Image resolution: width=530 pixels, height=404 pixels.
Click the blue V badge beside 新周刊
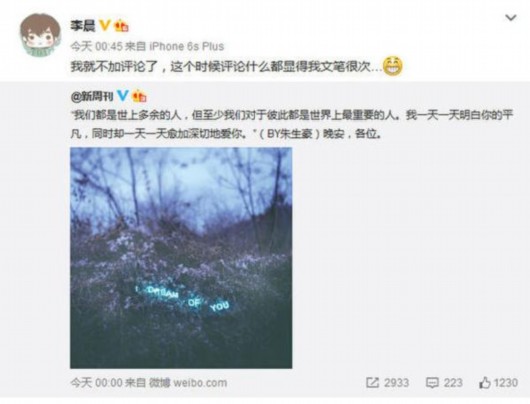(122, 96)
